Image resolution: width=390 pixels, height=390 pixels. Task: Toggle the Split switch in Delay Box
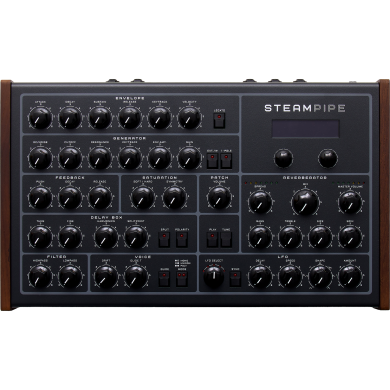click(x=164, y=240)
